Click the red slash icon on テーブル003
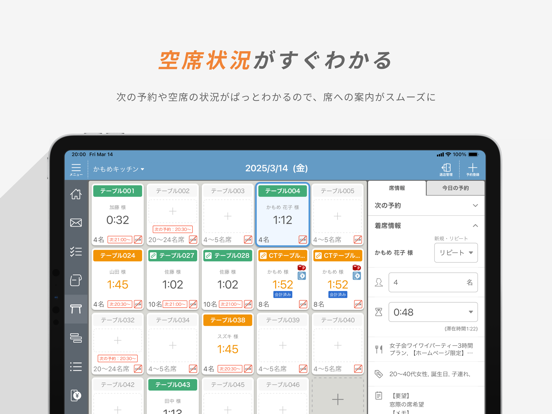Viewport: 552px width, 414px height. tap(248, 240)
